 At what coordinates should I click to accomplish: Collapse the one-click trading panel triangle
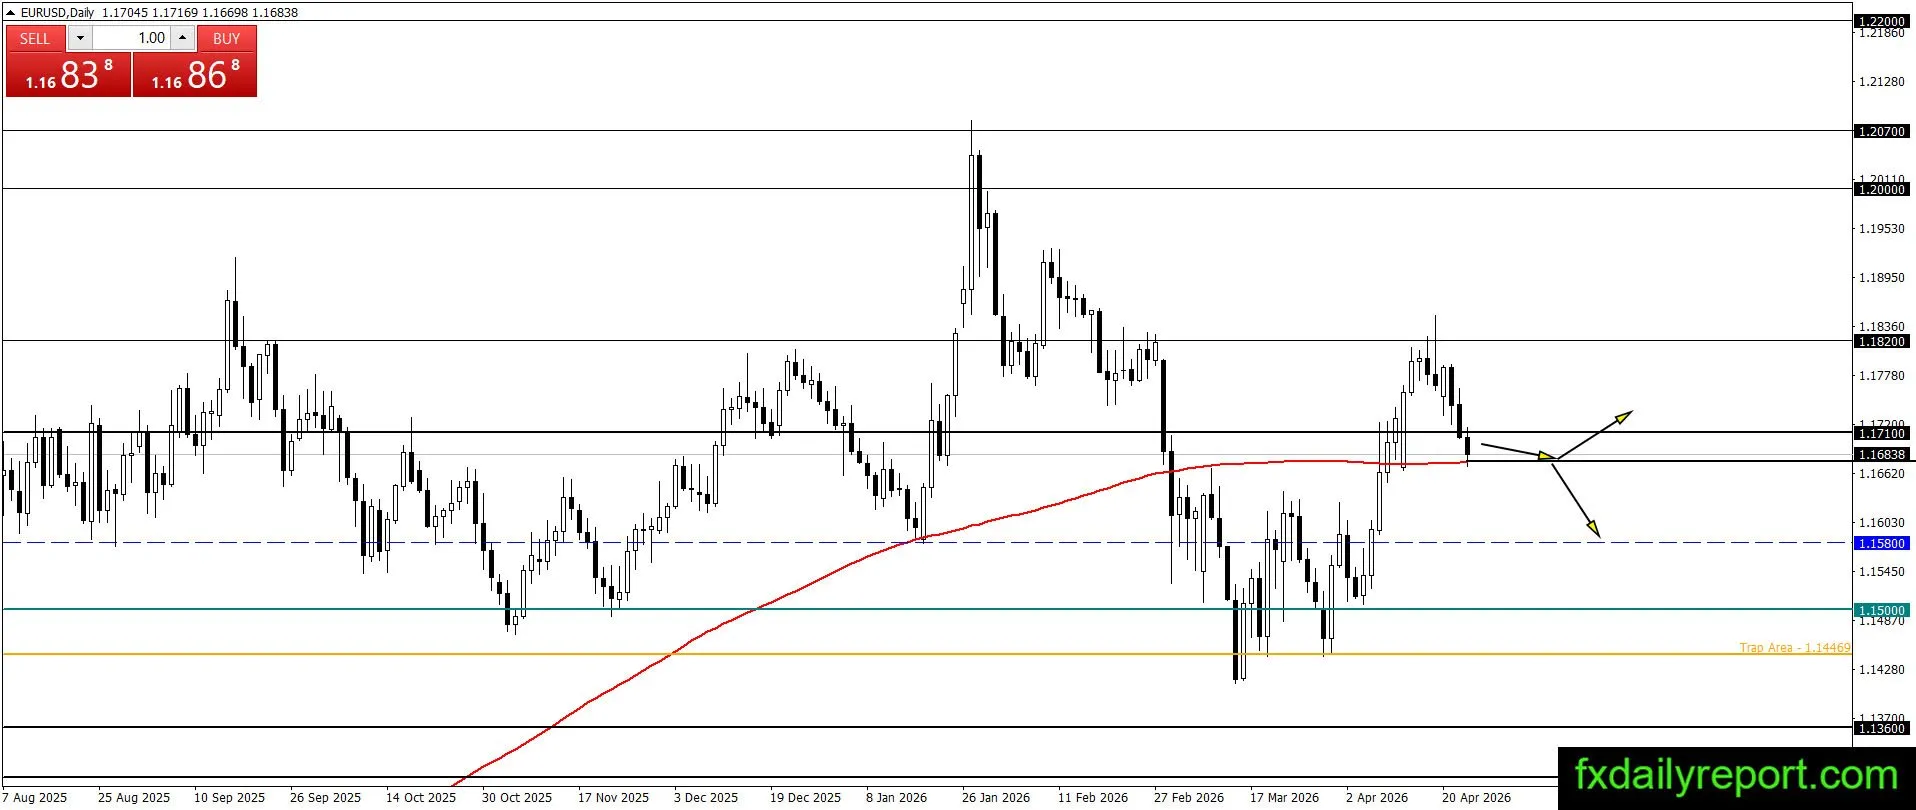11,13
